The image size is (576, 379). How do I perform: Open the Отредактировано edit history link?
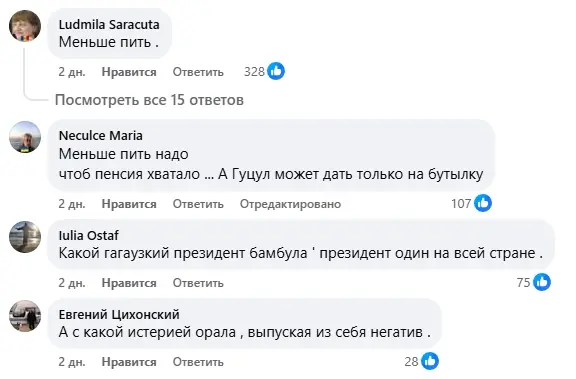pyautogui.click(x=290, y=204)
